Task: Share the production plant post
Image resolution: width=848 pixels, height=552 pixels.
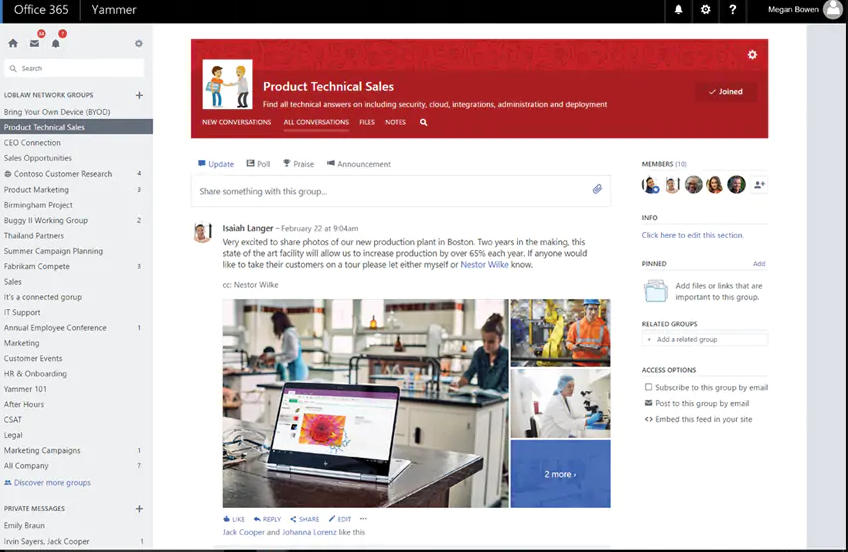Action: point(304,519)
